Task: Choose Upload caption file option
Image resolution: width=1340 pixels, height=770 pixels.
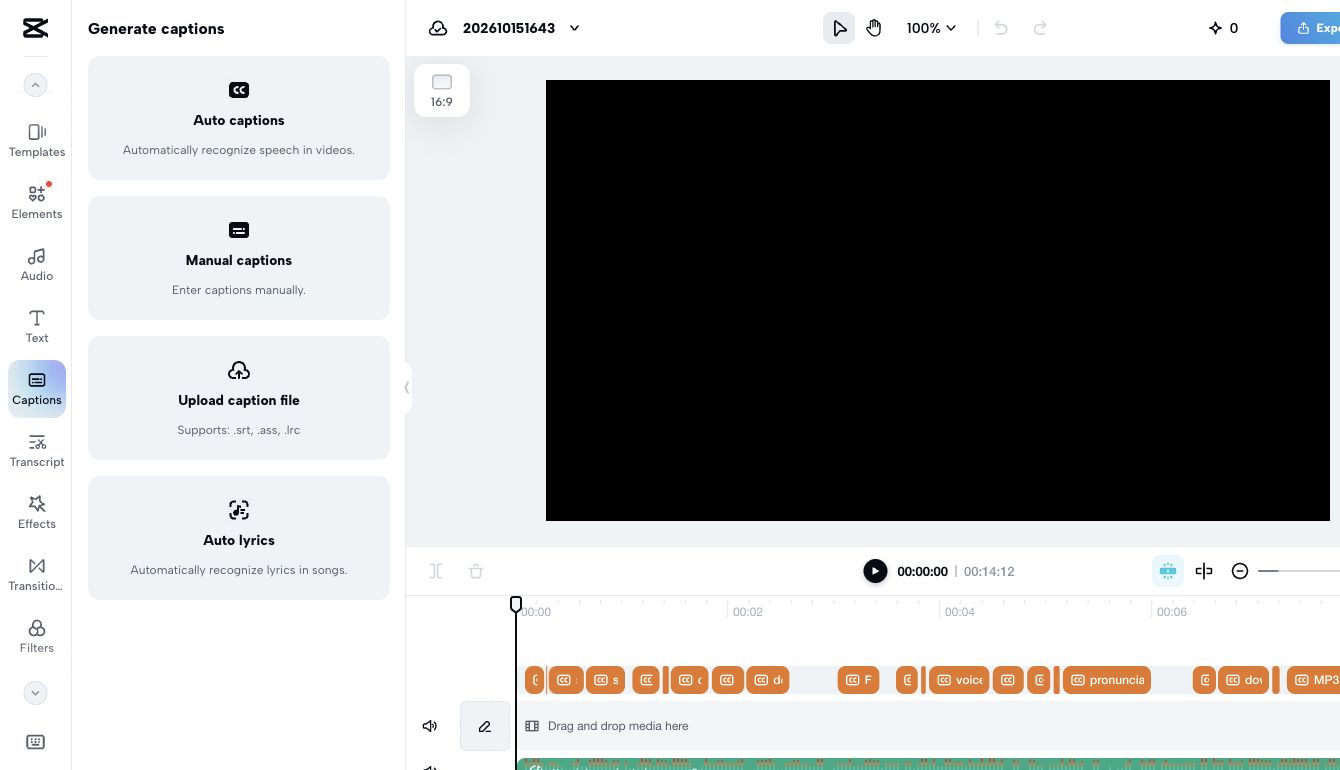Action: 239,398
